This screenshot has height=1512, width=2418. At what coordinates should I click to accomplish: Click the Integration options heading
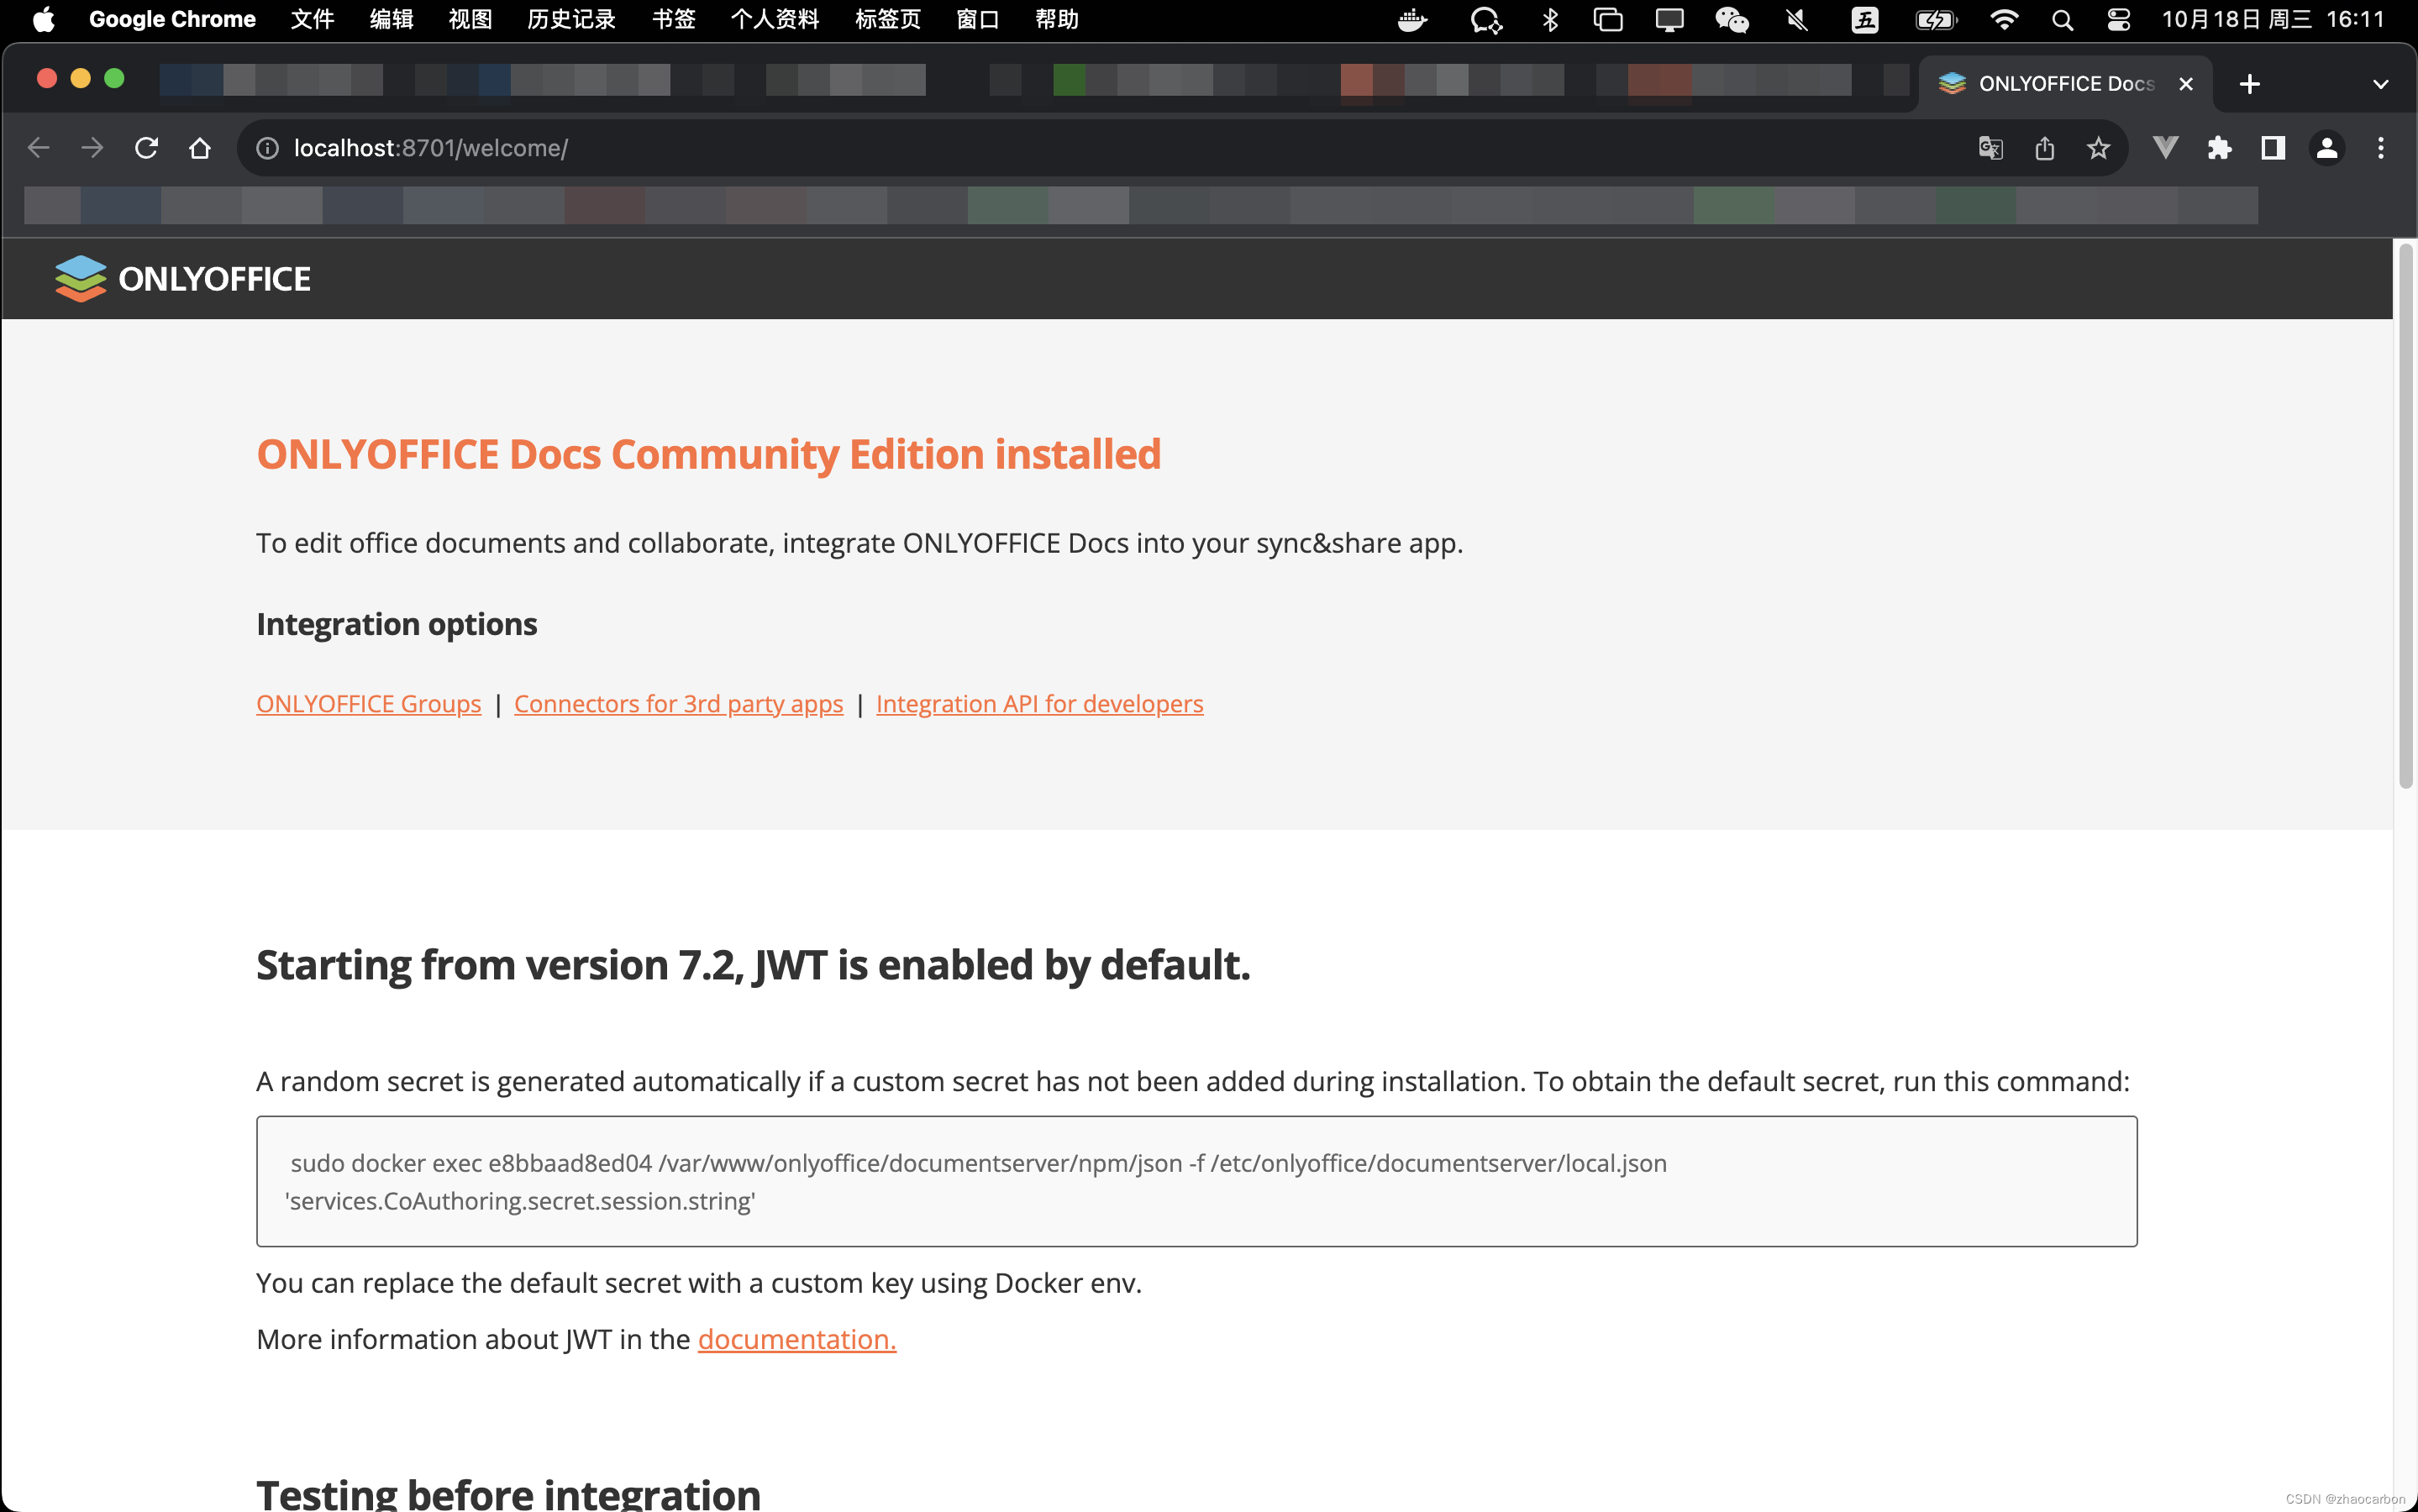(397, 624)
